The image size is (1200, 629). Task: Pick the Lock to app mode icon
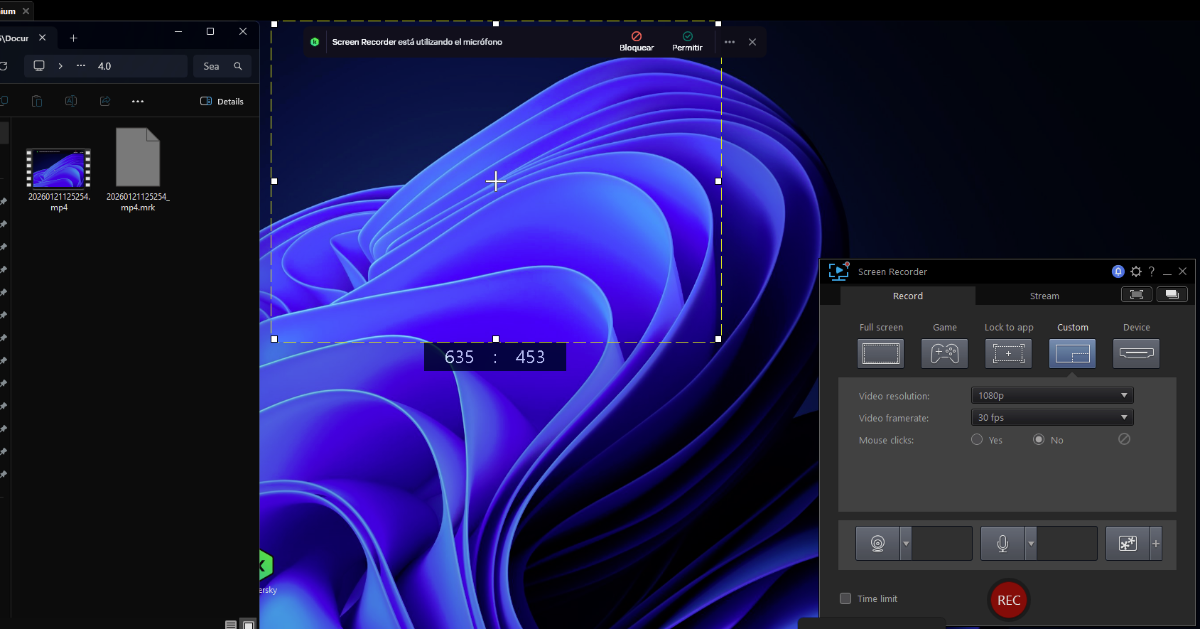[1008, 353]
